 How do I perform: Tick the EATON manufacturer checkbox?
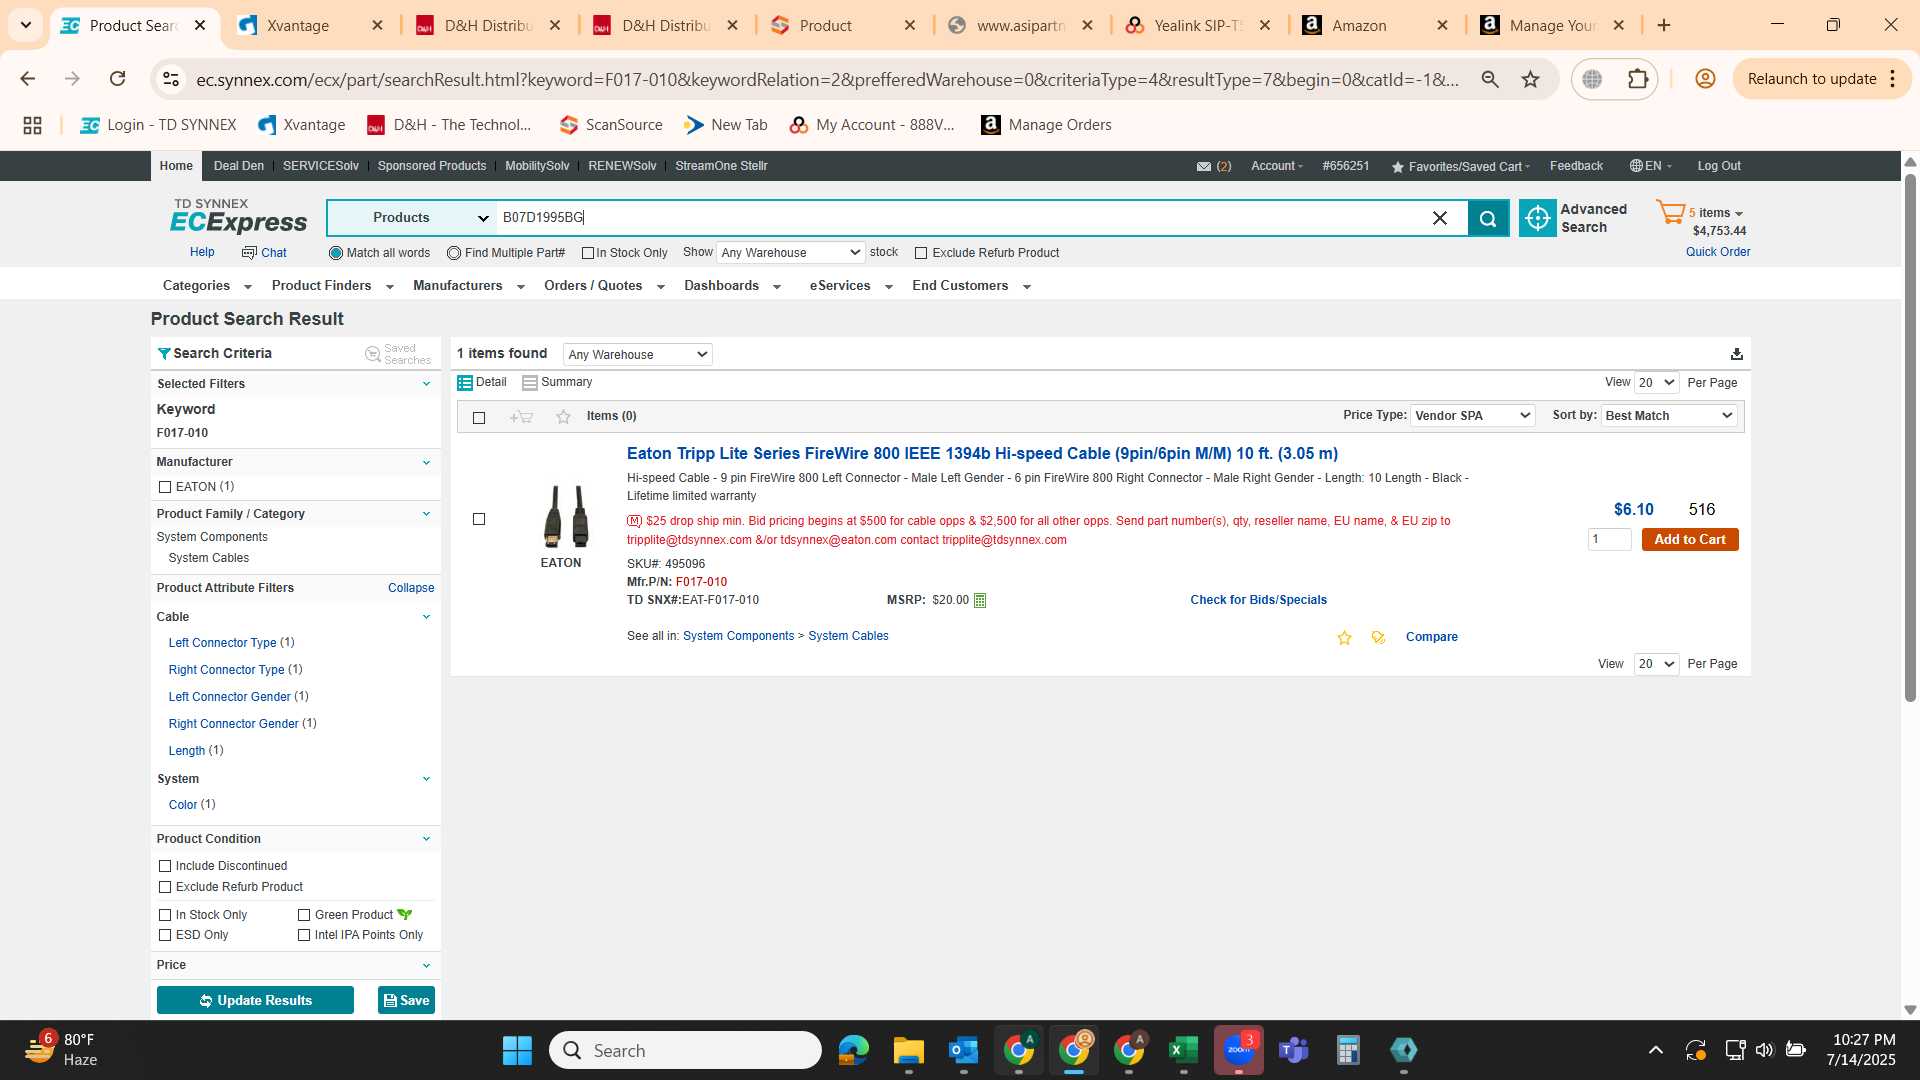tap(165, 487)
